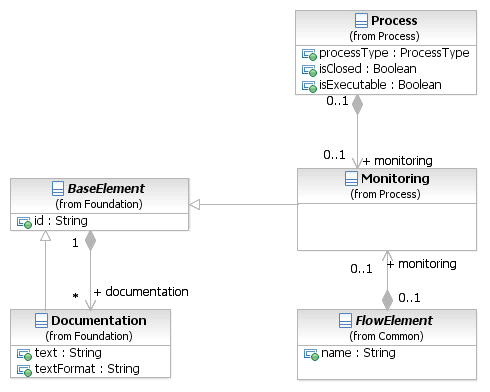Click the composition diamond under BaseElement
The image size is (490, 392).
[x=90, y=240]
